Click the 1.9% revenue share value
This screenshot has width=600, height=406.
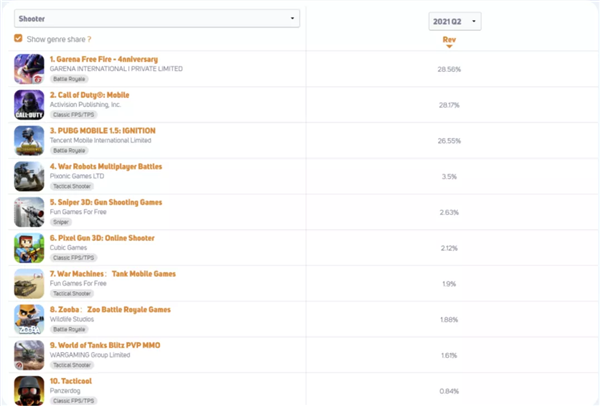click(x=449, y=284)
